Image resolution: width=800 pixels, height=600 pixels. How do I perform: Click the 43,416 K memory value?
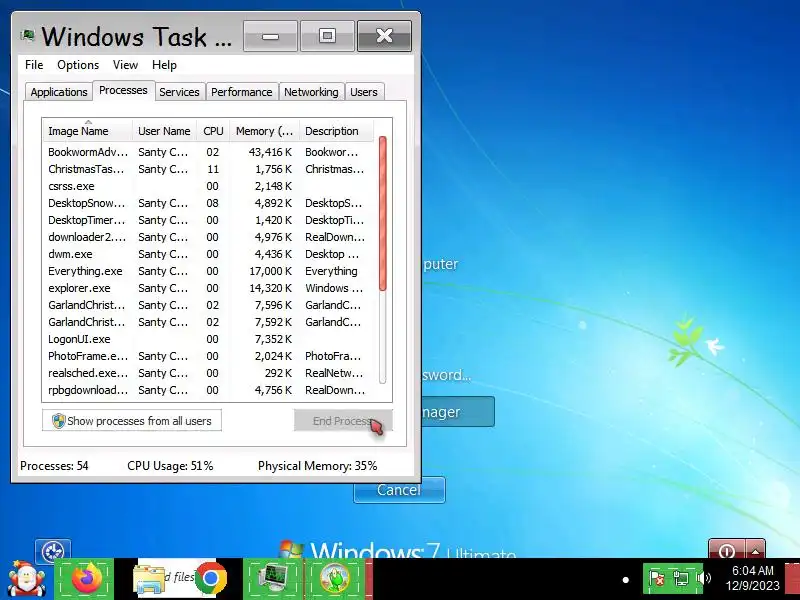tap(270, 152)
